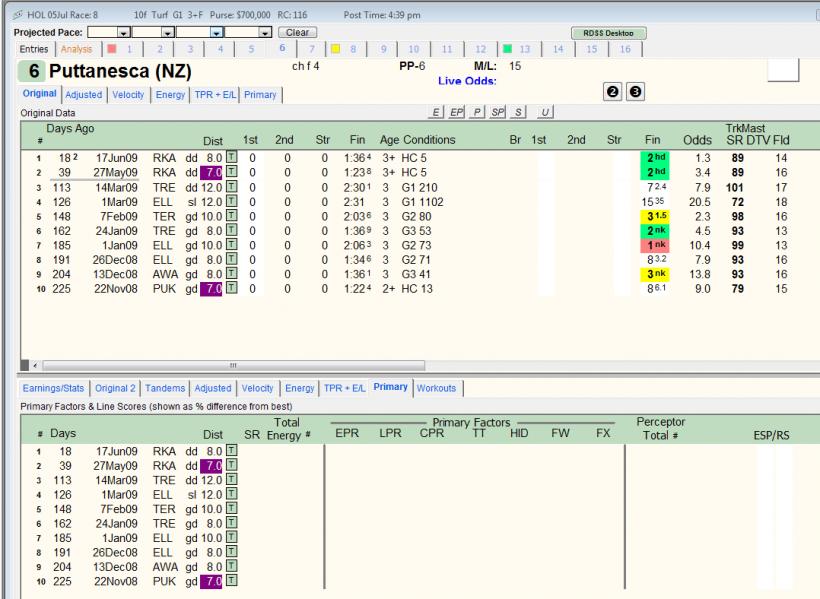This screenshot has height=599, width=820.
Task: Switch to the Entries tab
Action: pos(34,49)
